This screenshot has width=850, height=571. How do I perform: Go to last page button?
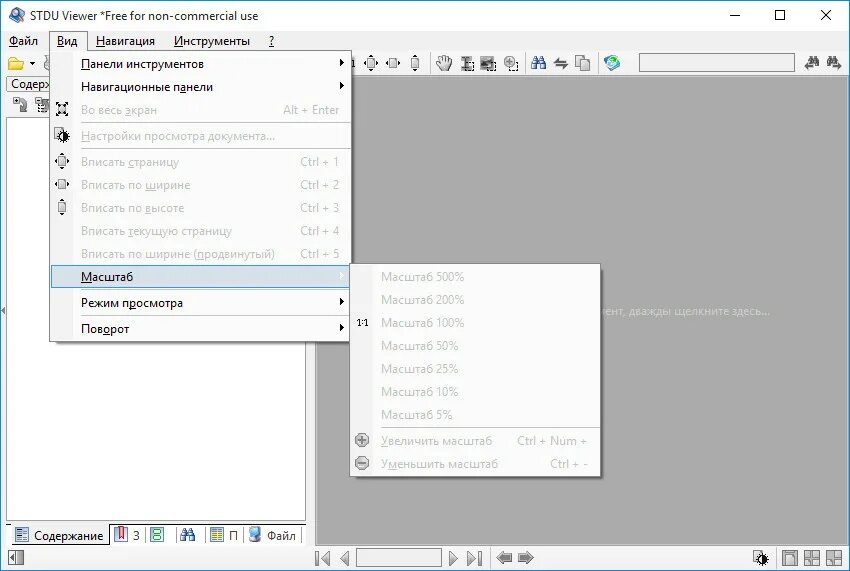pos(475,558)
